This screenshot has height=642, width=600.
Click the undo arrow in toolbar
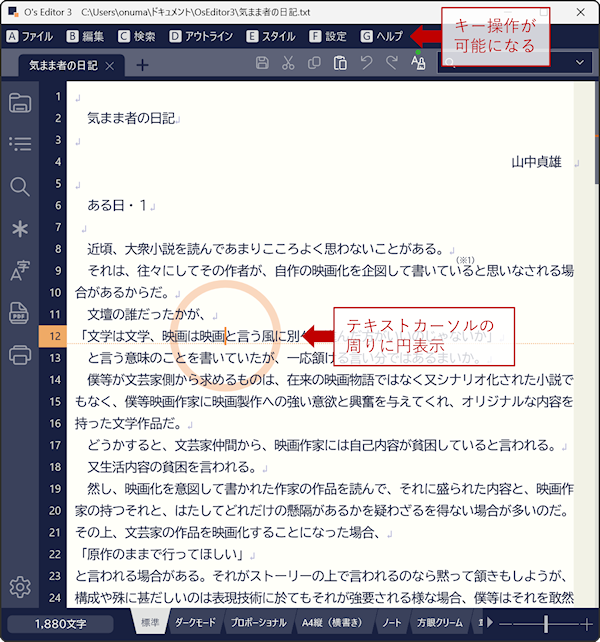pyautogui.click(x=366, y=64)
